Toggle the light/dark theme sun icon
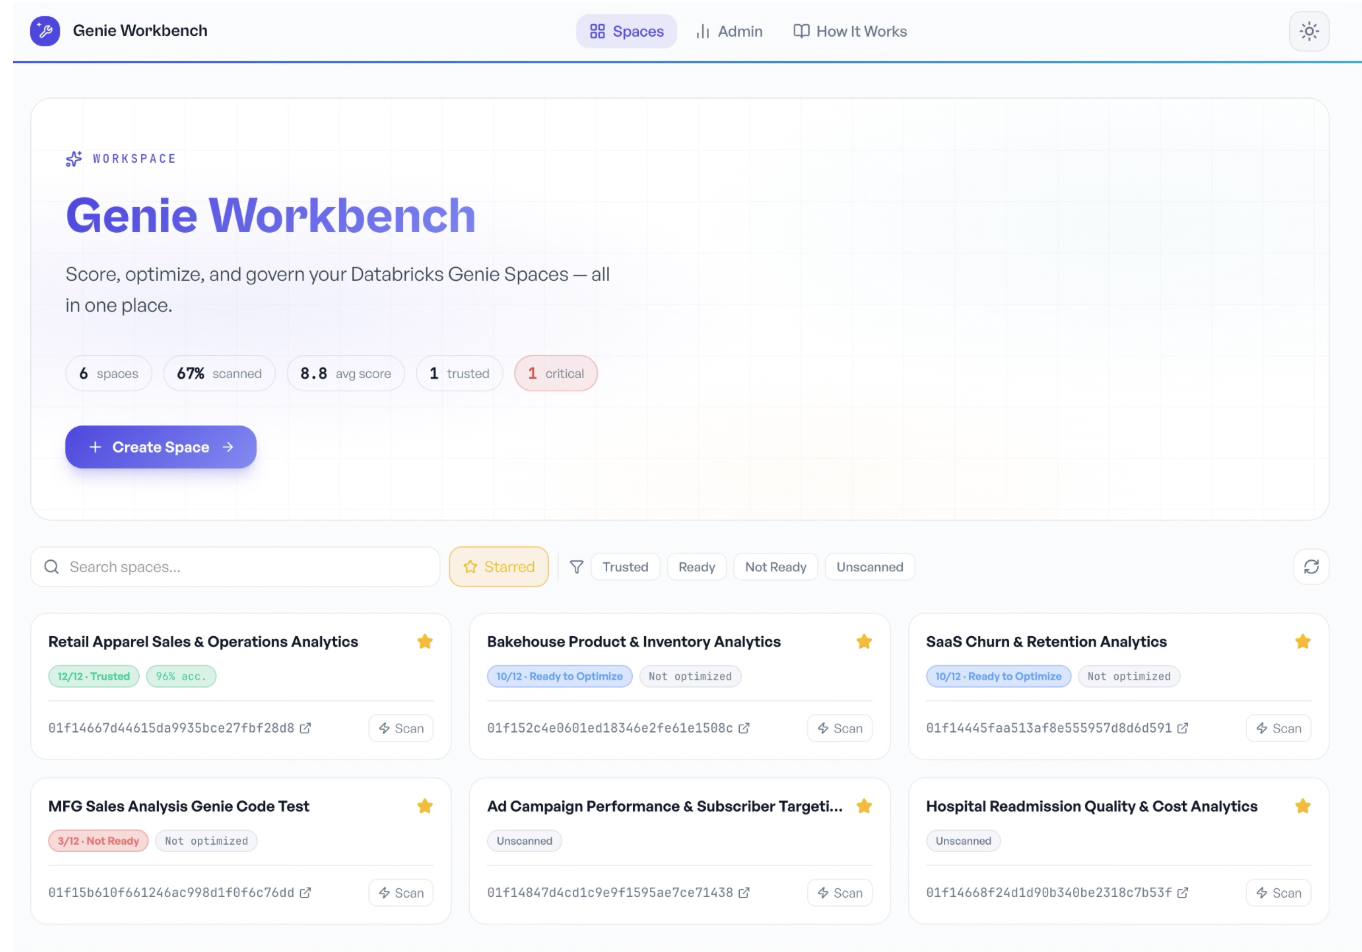Screen dimensions: 1362x952 click(1309, 31)
